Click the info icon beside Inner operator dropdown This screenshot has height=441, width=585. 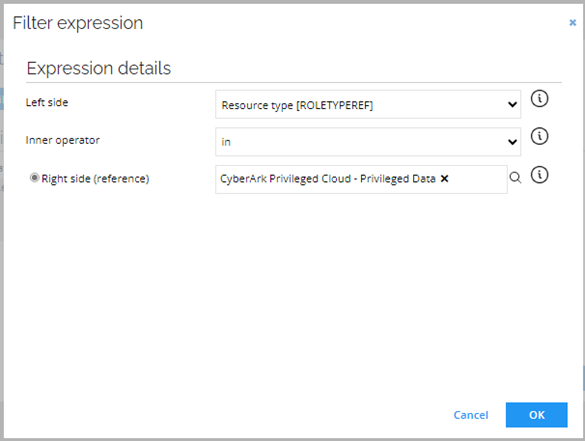tap(539, 136)
